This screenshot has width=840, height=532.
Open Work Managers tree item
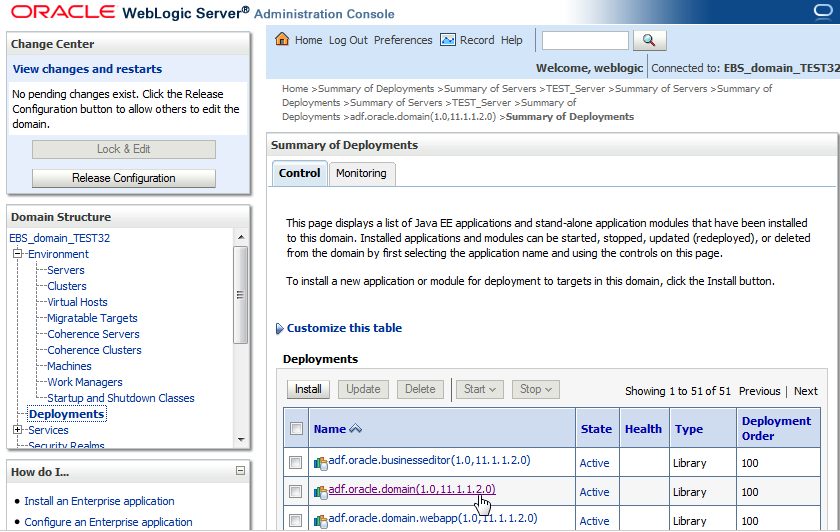click(85, 382)
